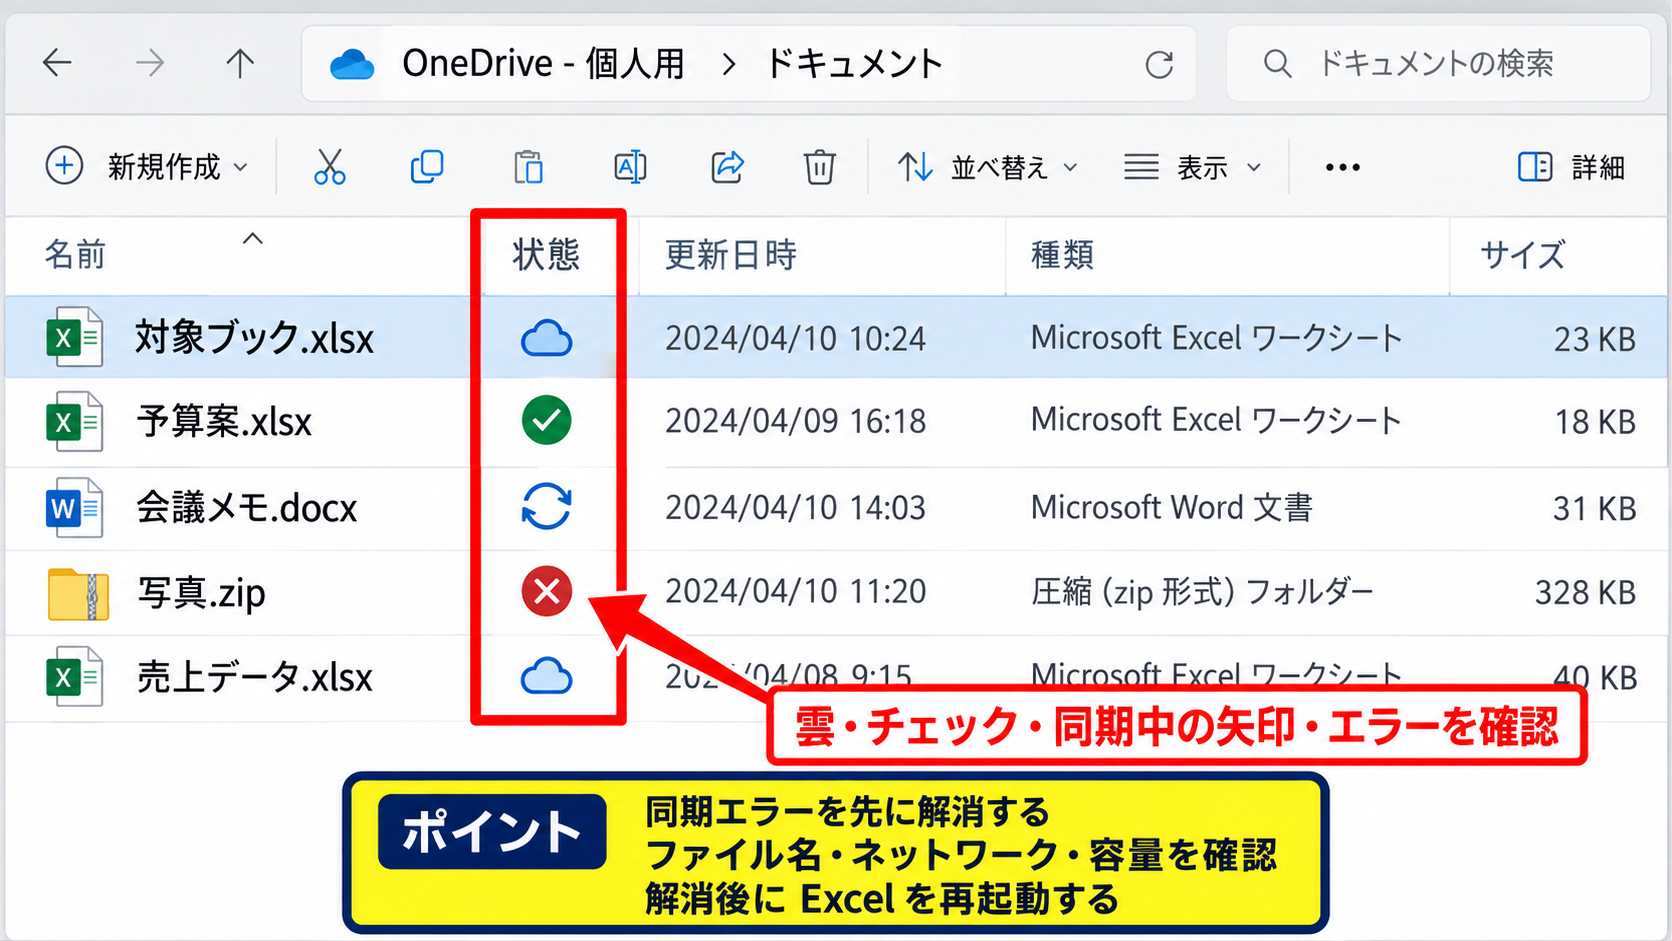Navigate up one folder level
This screenshot has height=941, width=1672.
(240, 64)
